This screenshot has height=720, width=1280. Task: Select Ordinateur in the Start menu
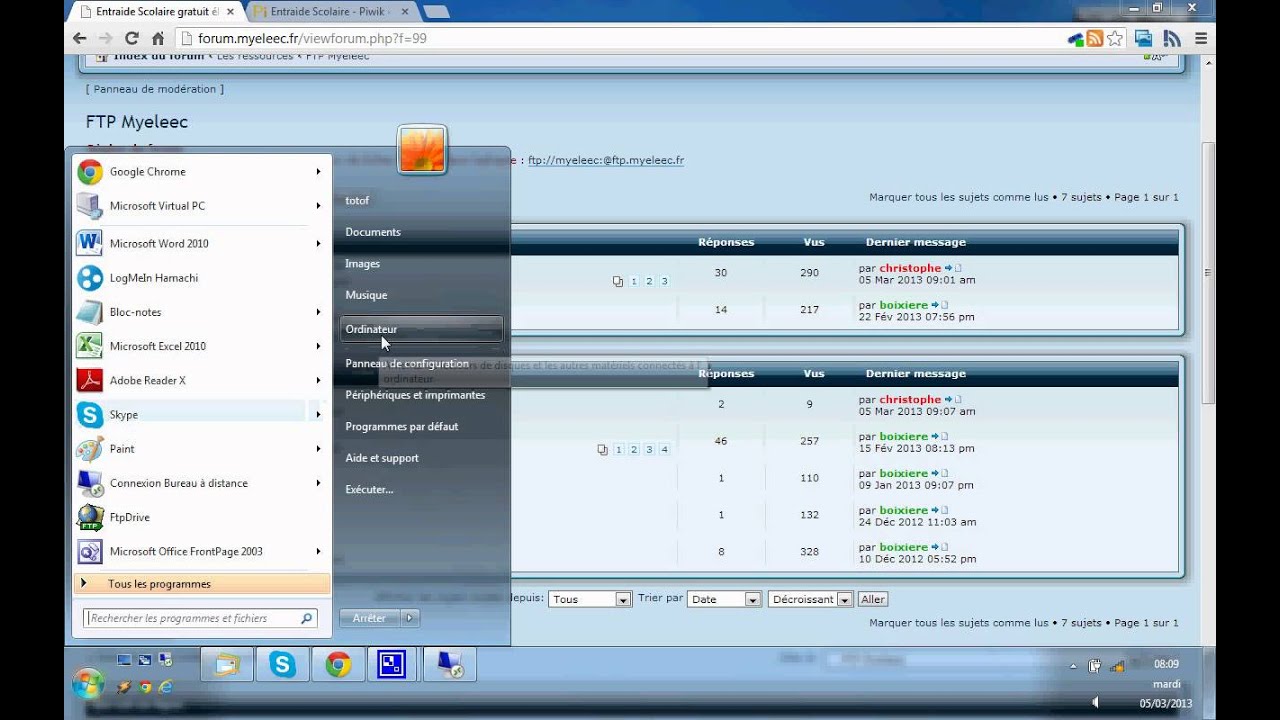coord(421,329)
